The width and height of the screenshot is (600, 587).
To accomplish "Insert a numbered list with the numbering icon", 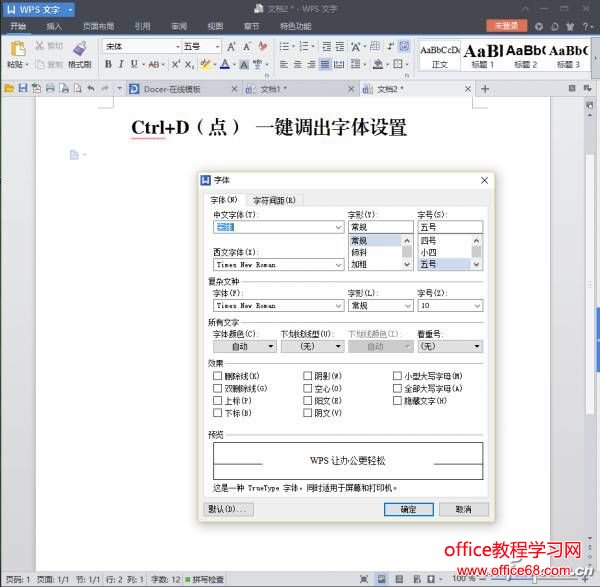I will pos(304,47).
